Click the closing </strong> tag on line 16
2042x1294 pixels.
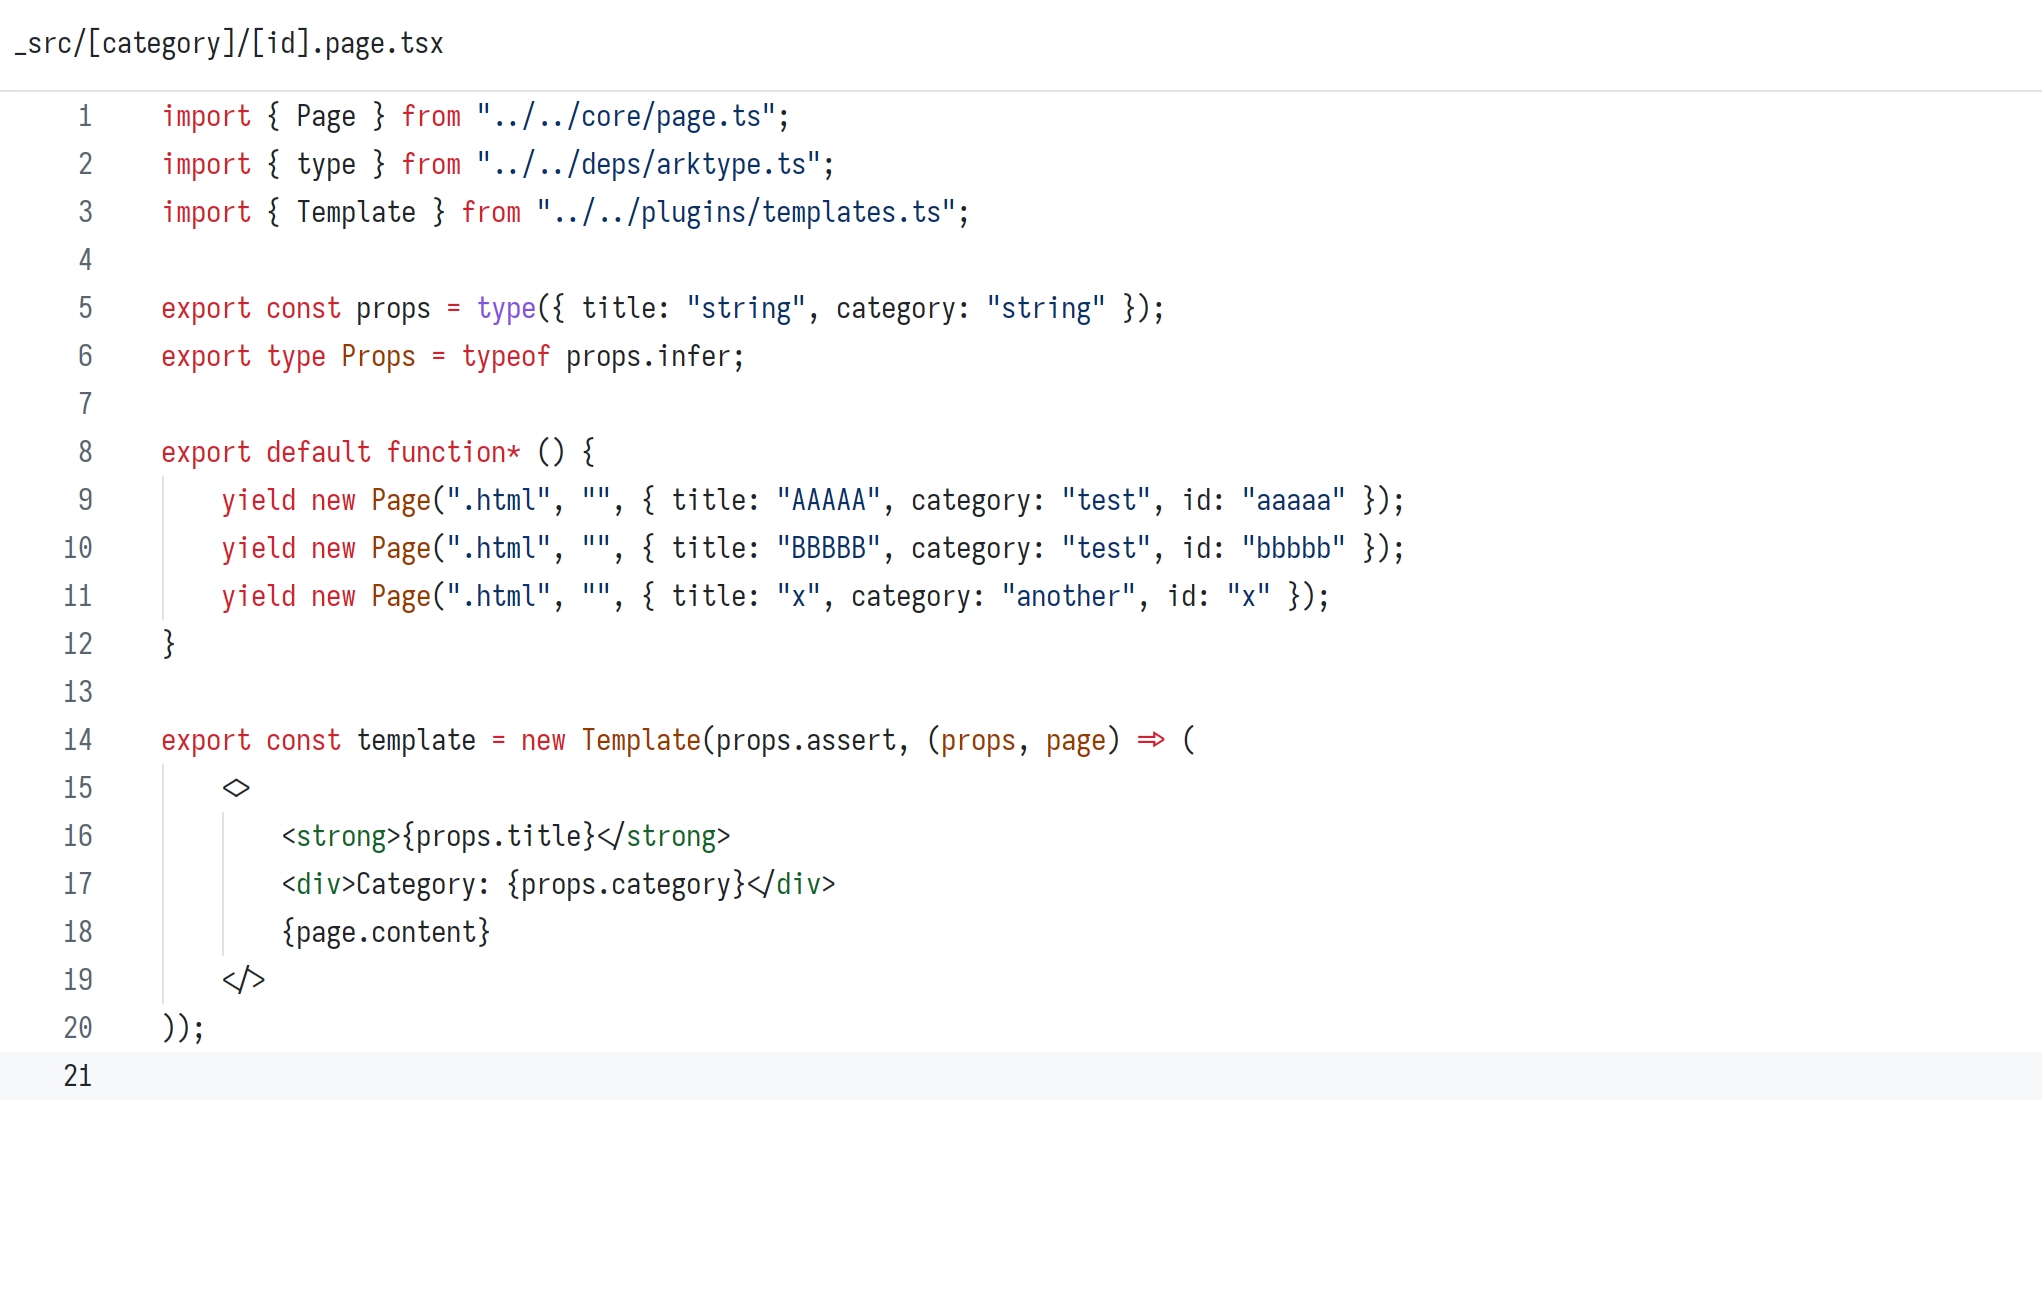point(664,837)
